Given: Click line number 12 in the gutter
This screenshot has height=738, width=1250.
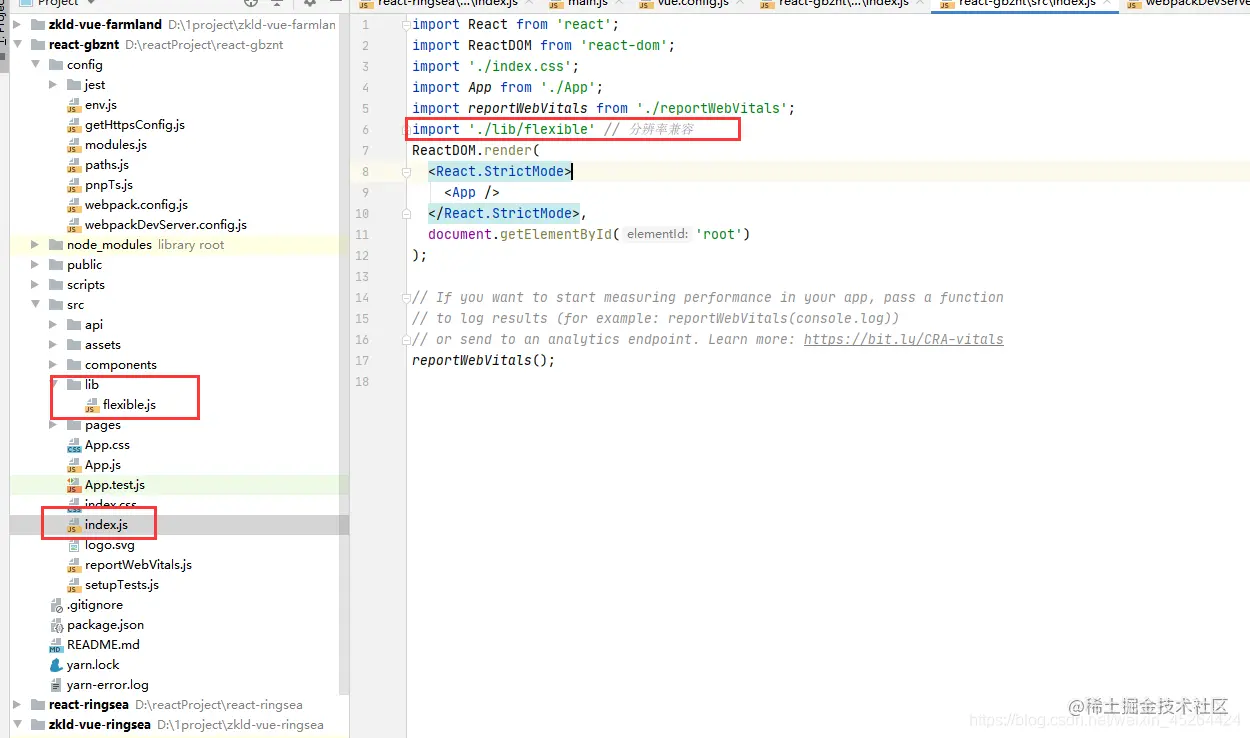Looking at the screenshot, I should (x=362, y=255).
